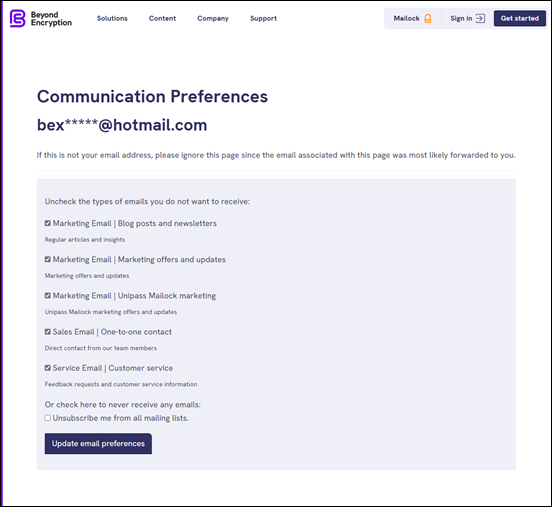Image resolution: width=552 pixels, height=507 pixels.
Task: Expand the Company menu
Action: pyautogui.click(x=213, y=19)
